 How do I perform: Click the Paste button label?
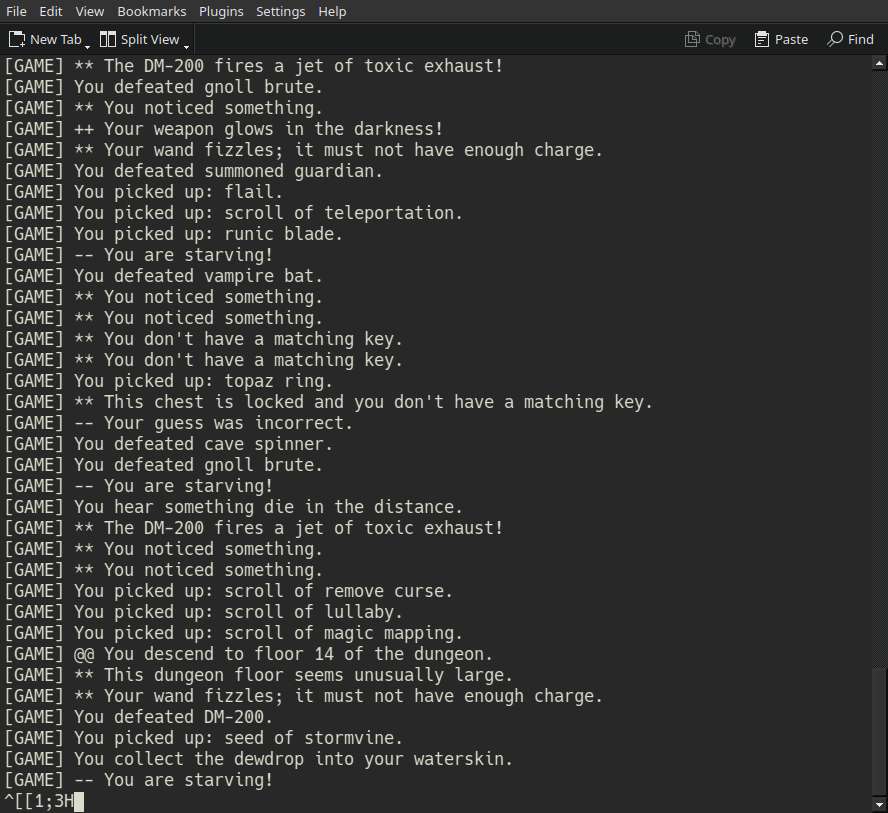coord(791,40)
